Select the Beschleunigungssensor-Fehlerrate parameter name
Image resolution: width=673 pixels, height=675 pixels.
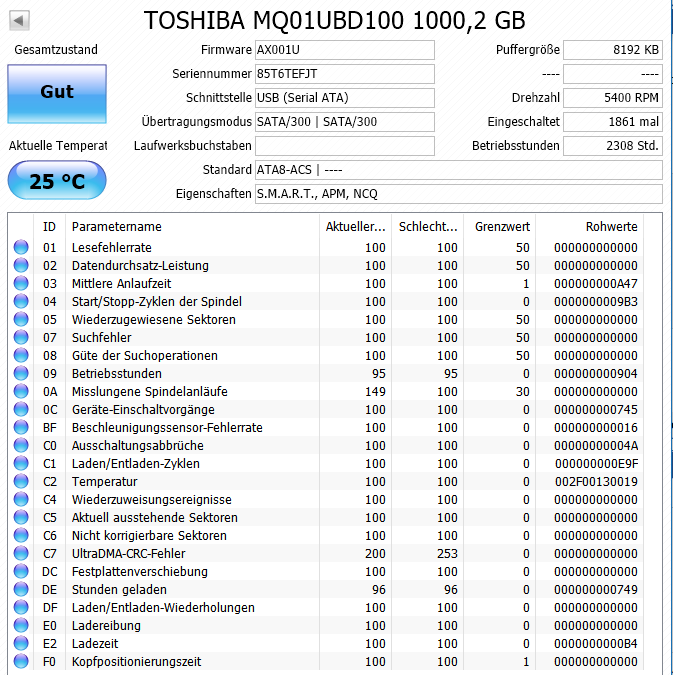[x=167, y=427]
